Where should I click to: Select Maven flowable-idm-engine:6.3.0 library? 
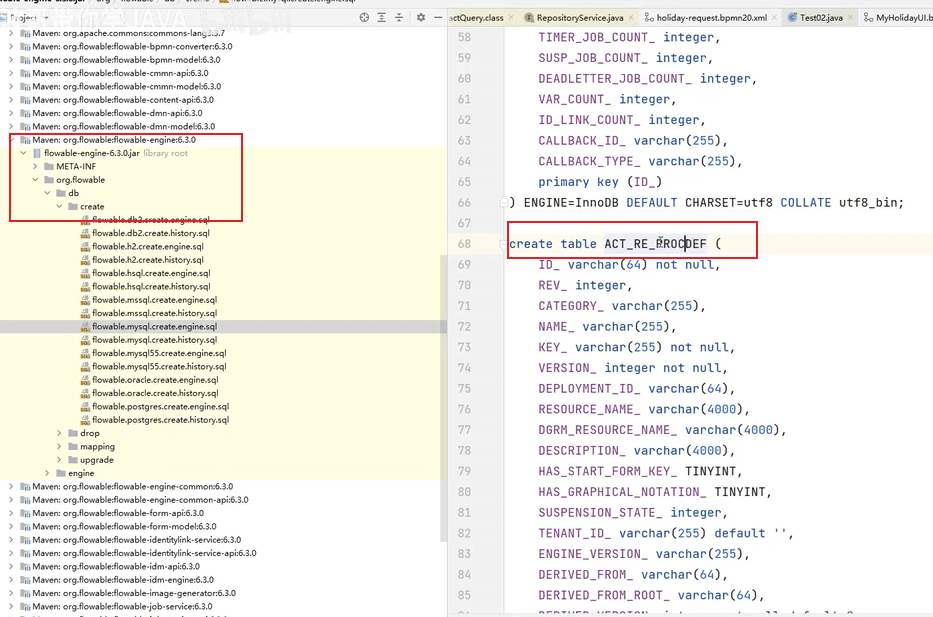(117, 580)
